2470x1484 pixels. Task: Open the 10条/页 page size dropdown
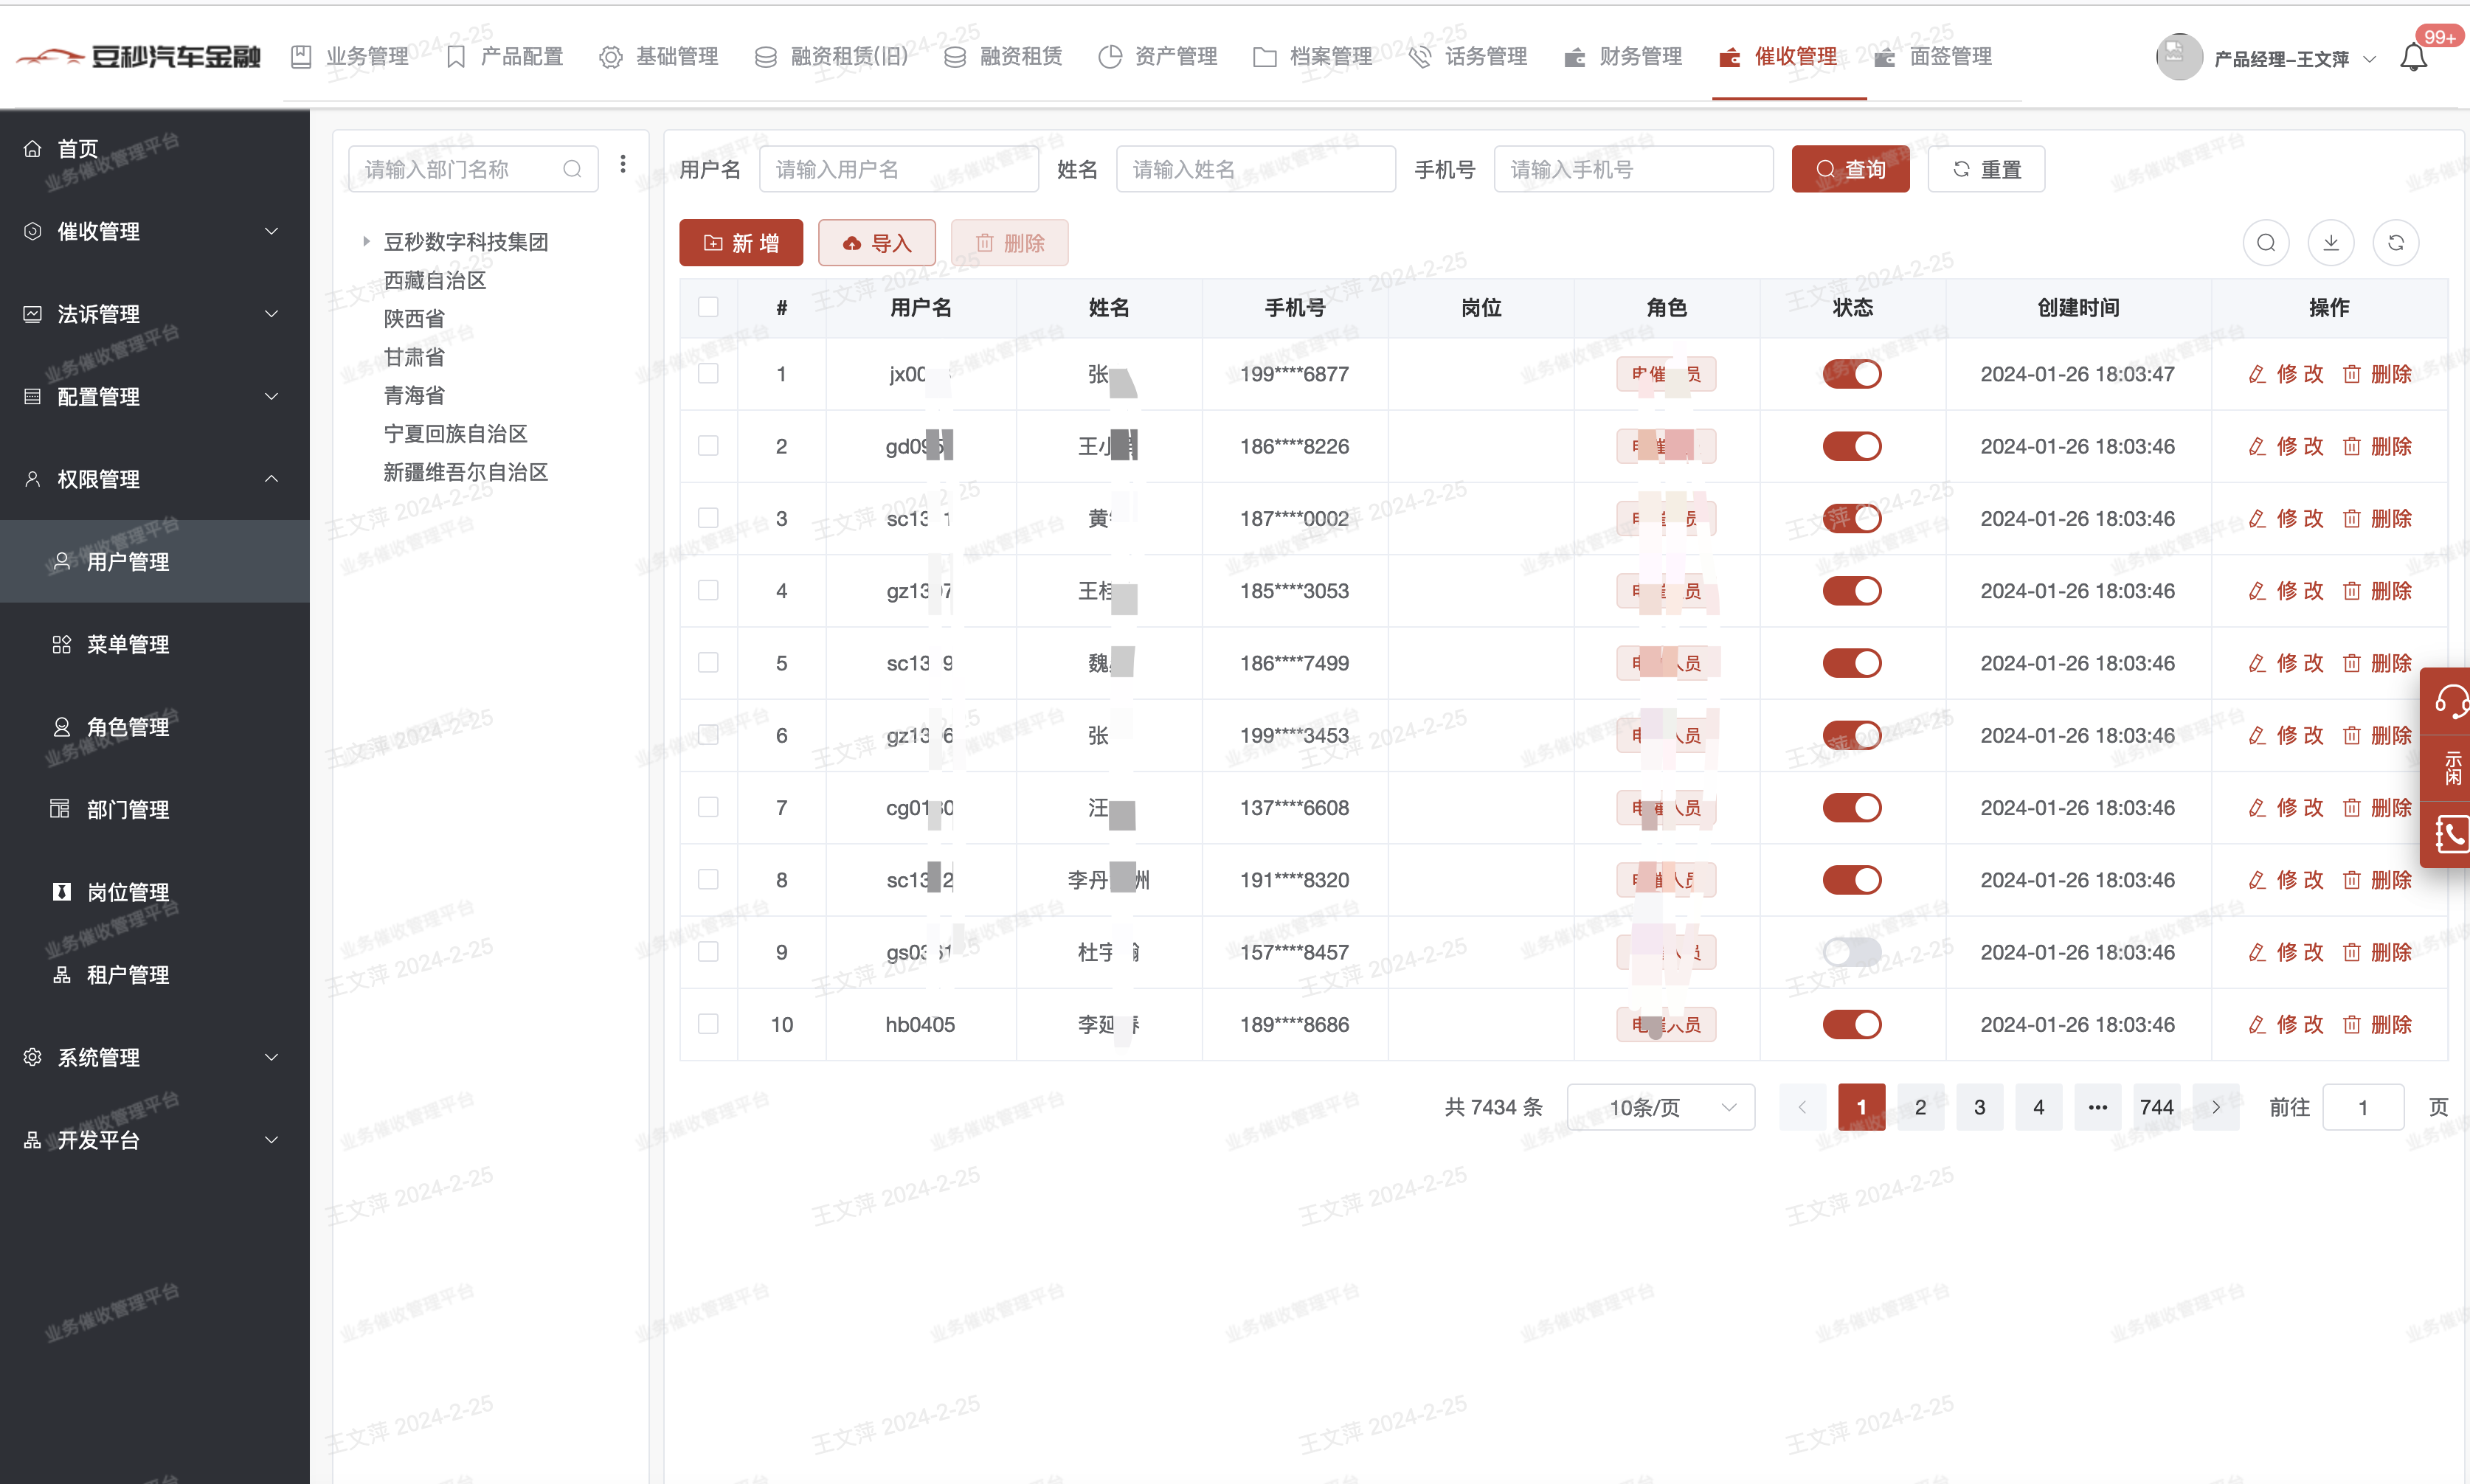coord(1660,1107)
